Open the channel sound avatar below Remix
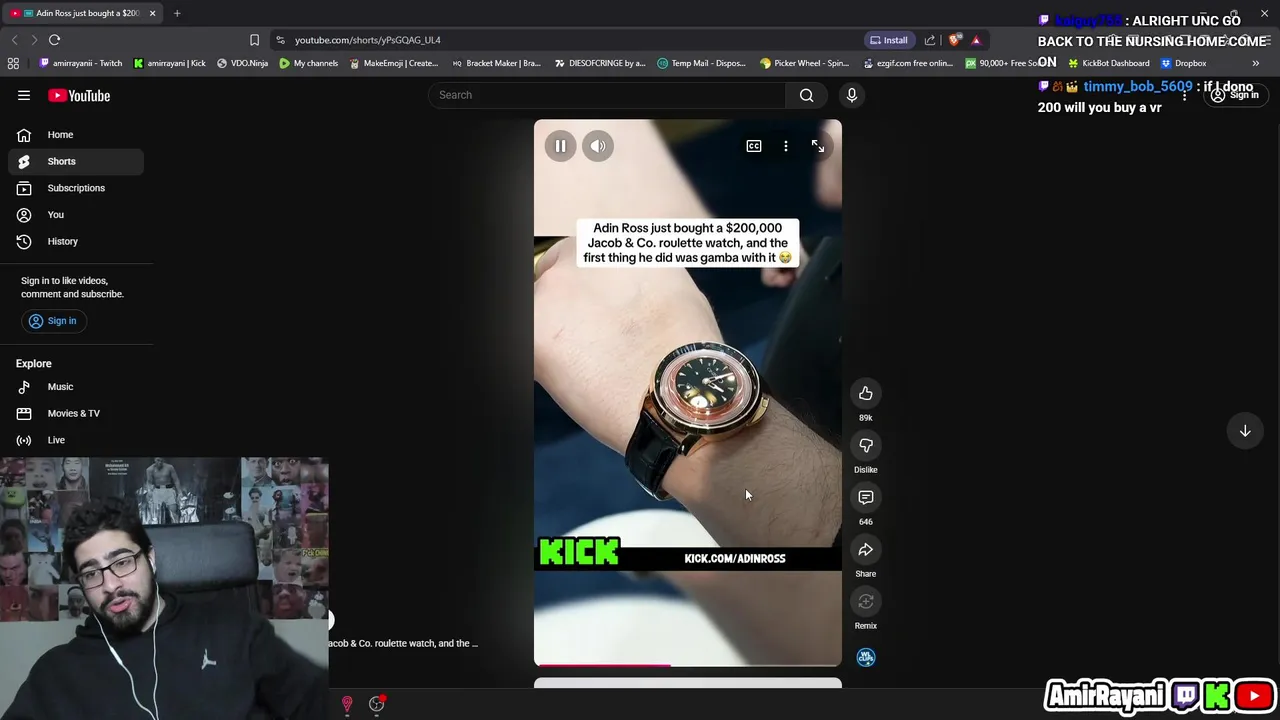The width and height of the screenshot is (1280, 720). click(866, 657)
